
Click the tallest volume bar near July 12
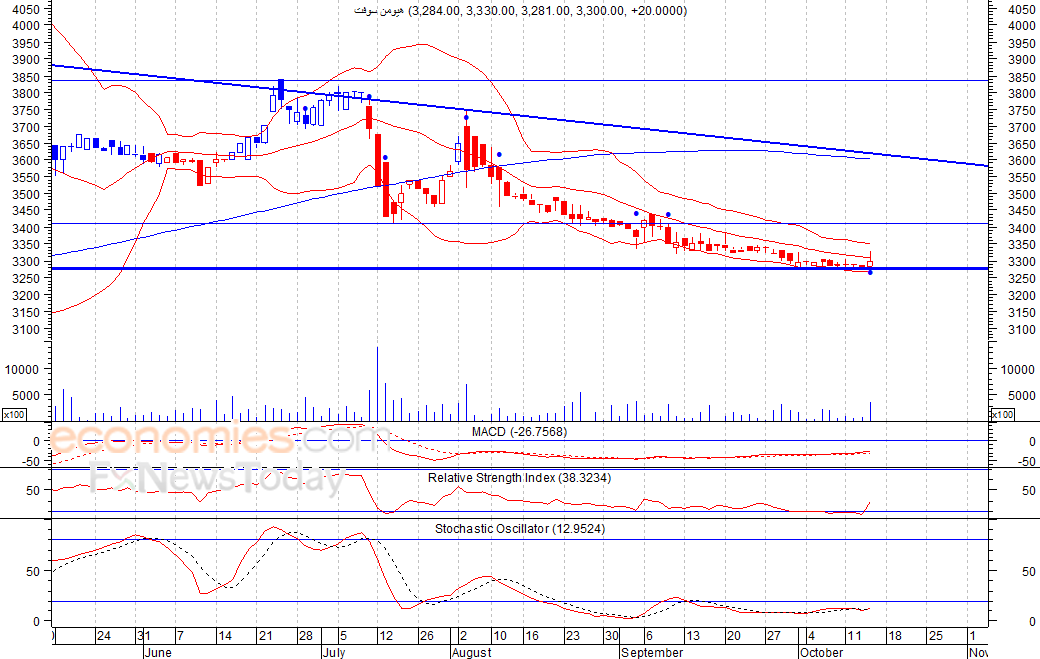coord(377,384)
